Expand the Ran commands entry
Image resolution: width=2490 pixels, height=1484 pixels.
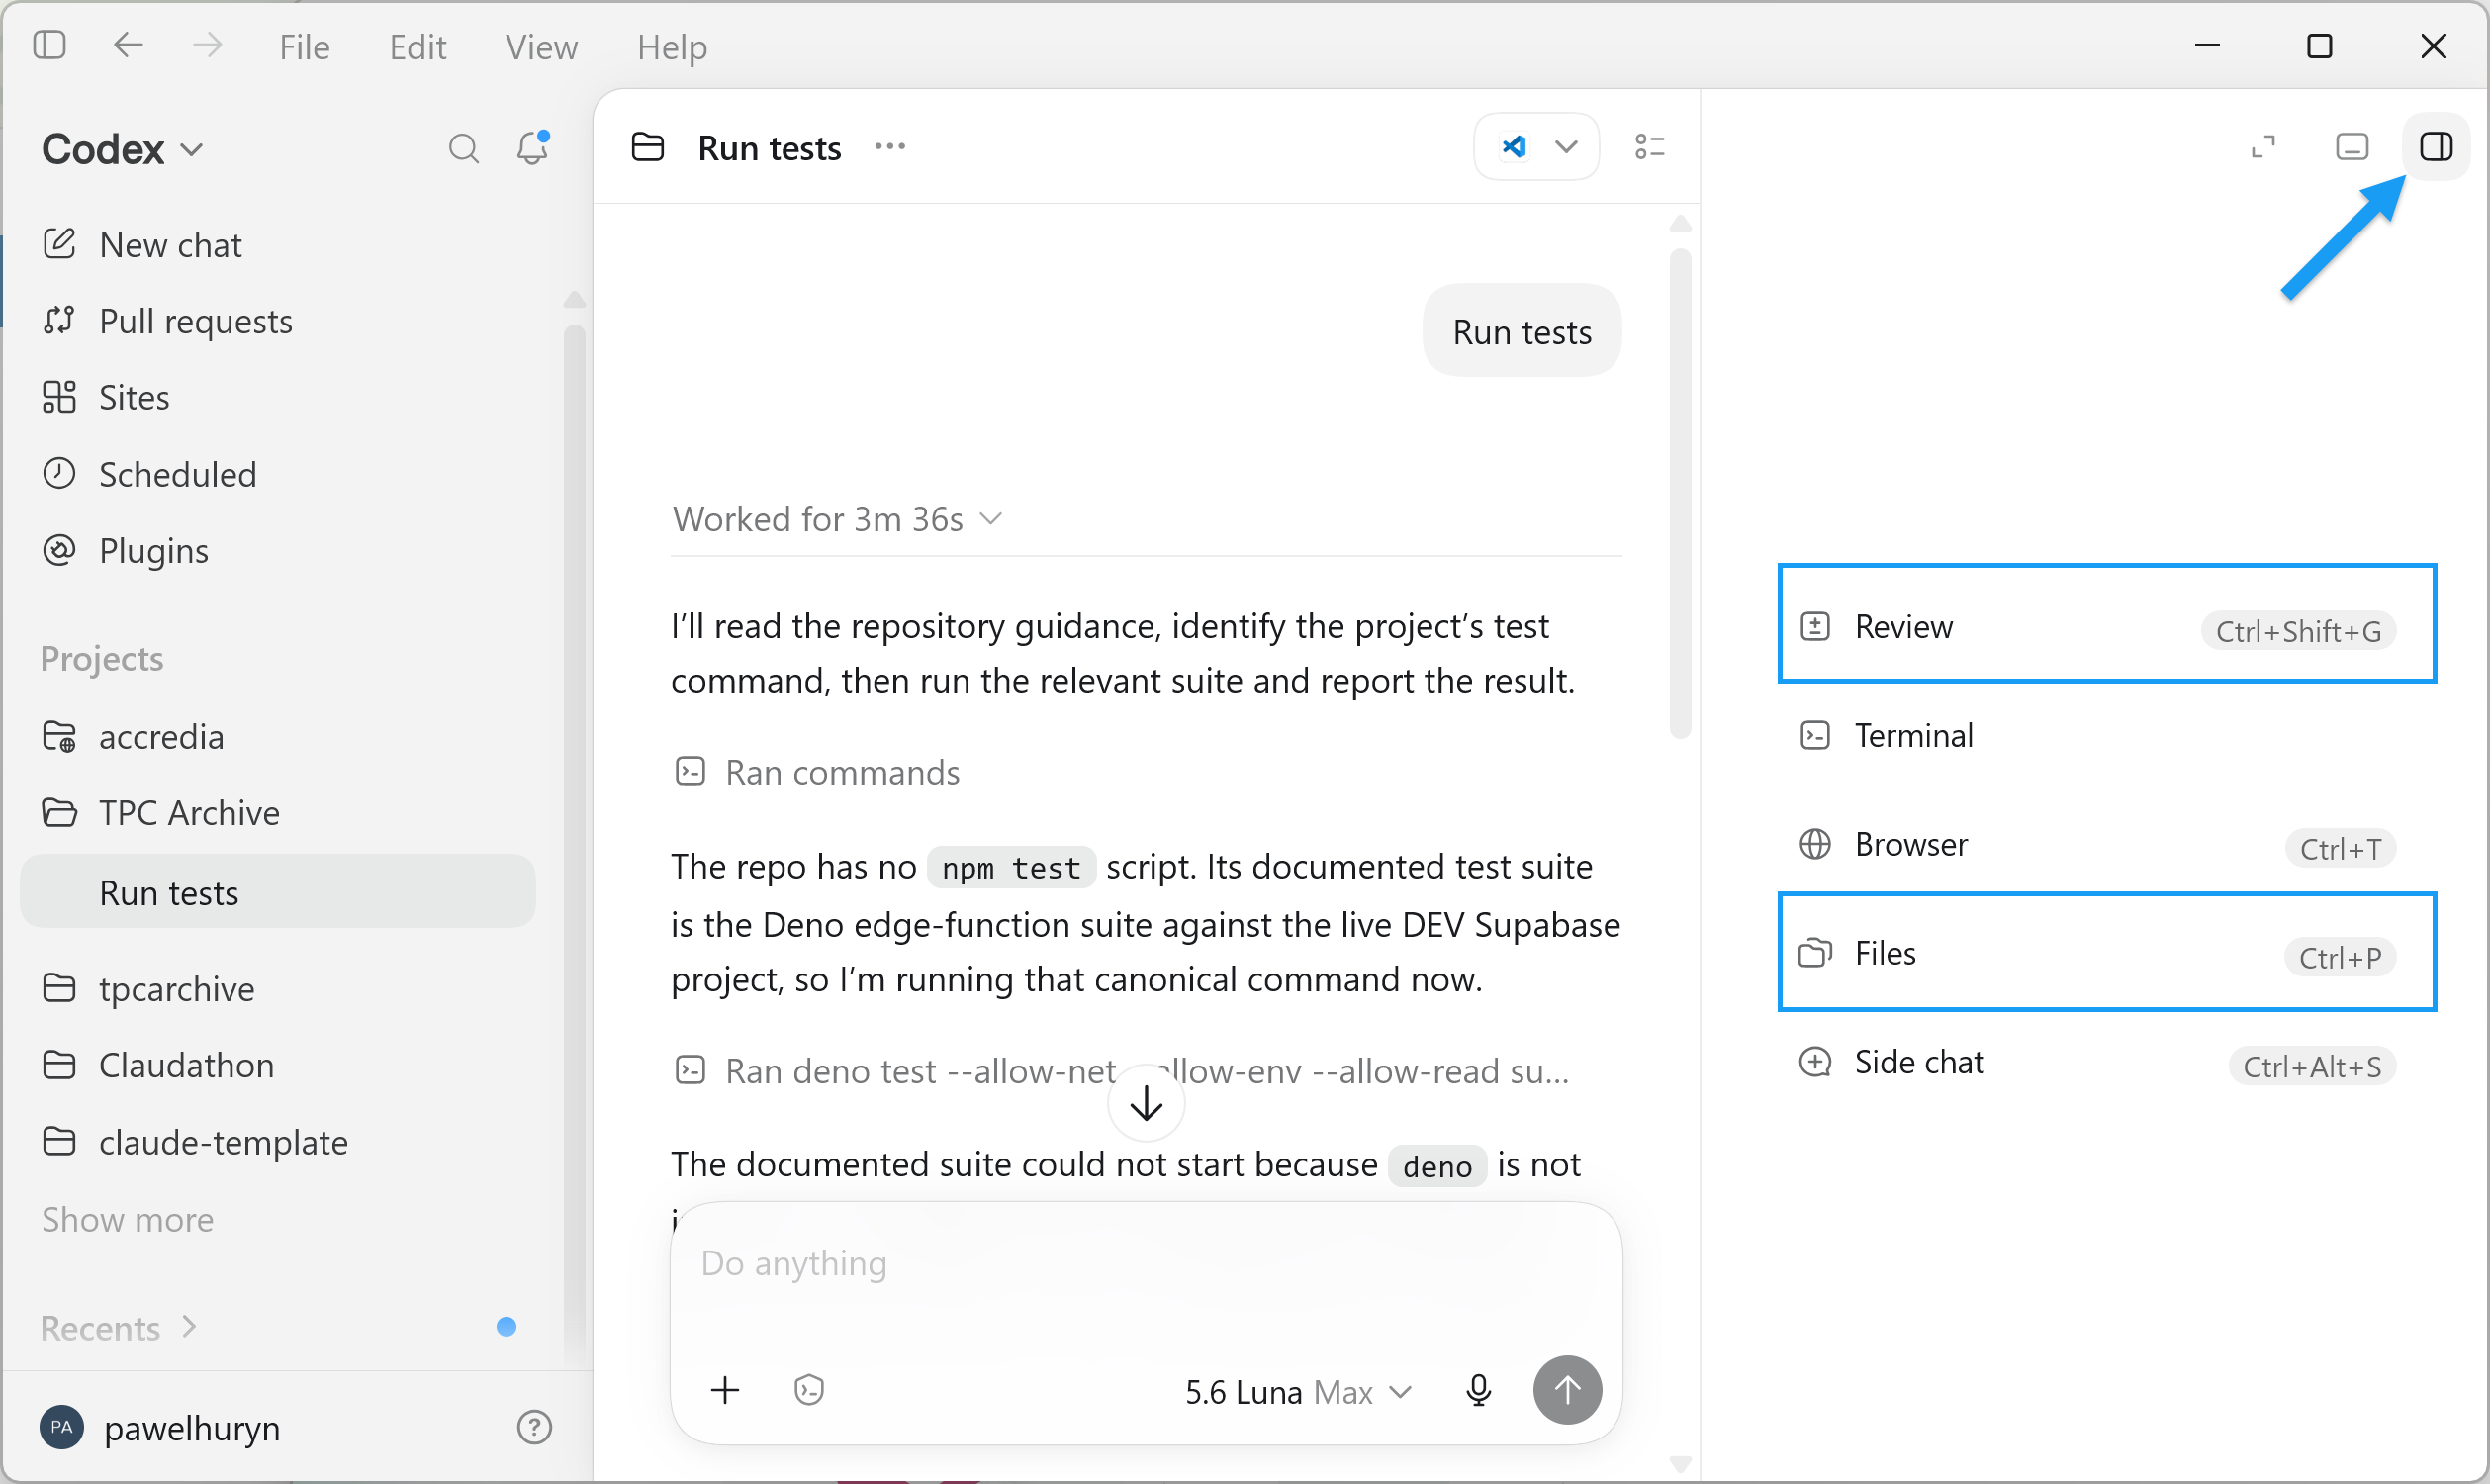817,772
